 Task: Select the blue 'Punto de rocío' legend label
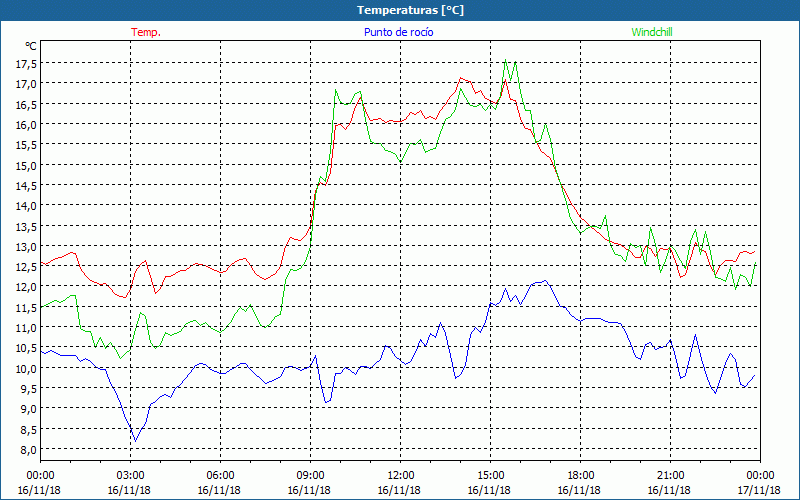[x=398, y=32]
